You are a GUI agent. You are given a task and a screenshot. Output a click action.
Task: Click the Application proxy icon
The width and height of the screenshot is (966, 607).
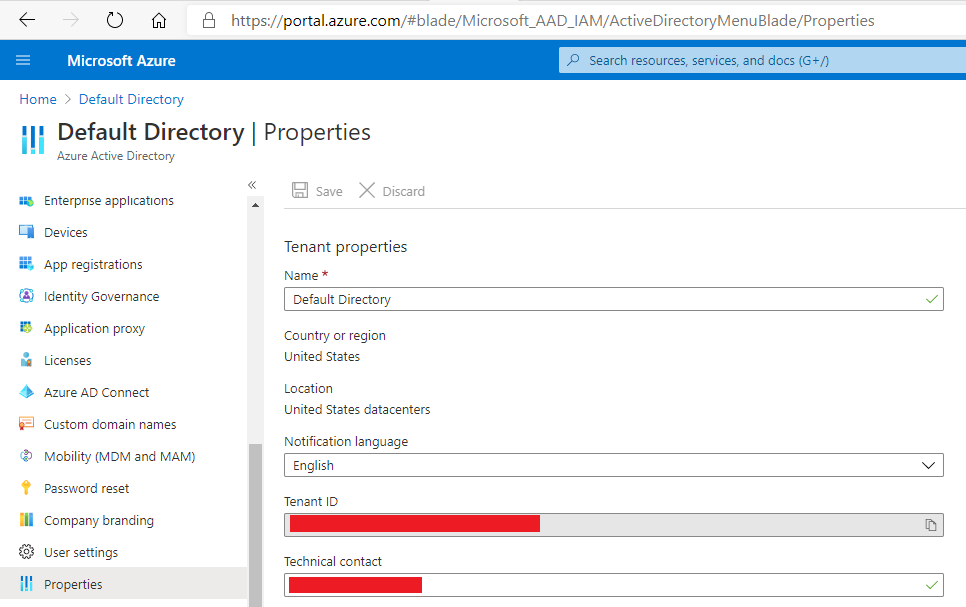click(26, 328)
